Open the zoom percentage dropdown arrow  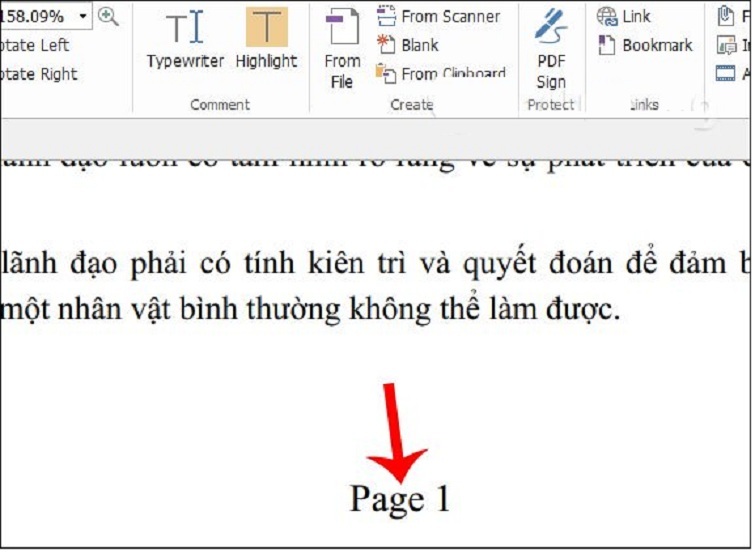click(82, 16)
